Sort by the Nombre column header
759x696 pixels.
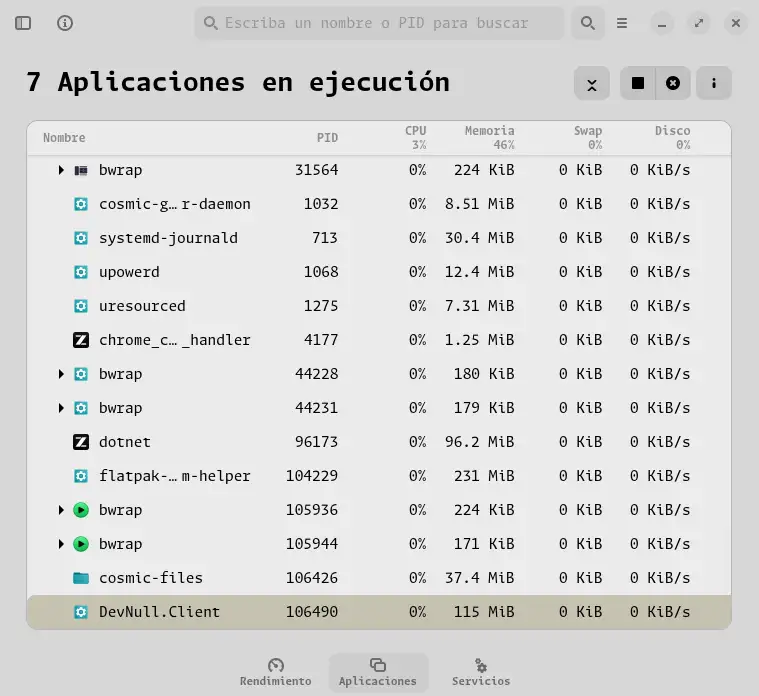coord(64,138)
